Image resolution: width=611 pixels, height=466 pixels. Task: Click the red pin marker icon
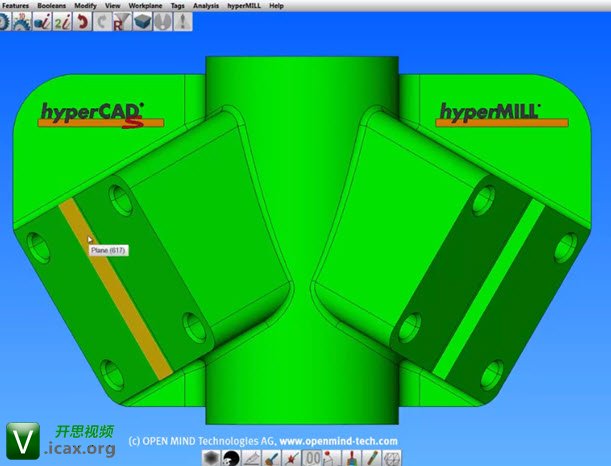point(332,458)
